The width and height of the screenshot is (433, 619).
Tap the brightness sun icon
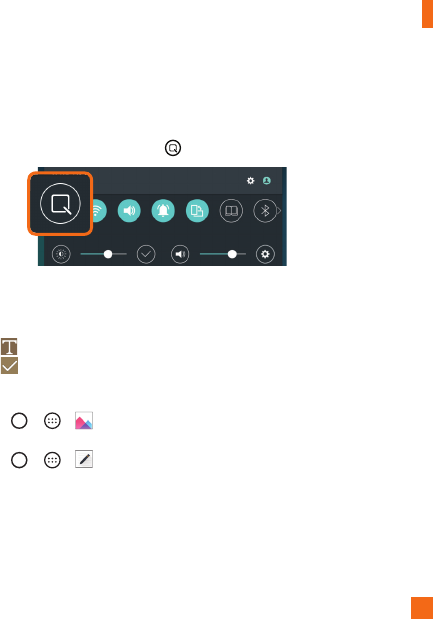61,254
